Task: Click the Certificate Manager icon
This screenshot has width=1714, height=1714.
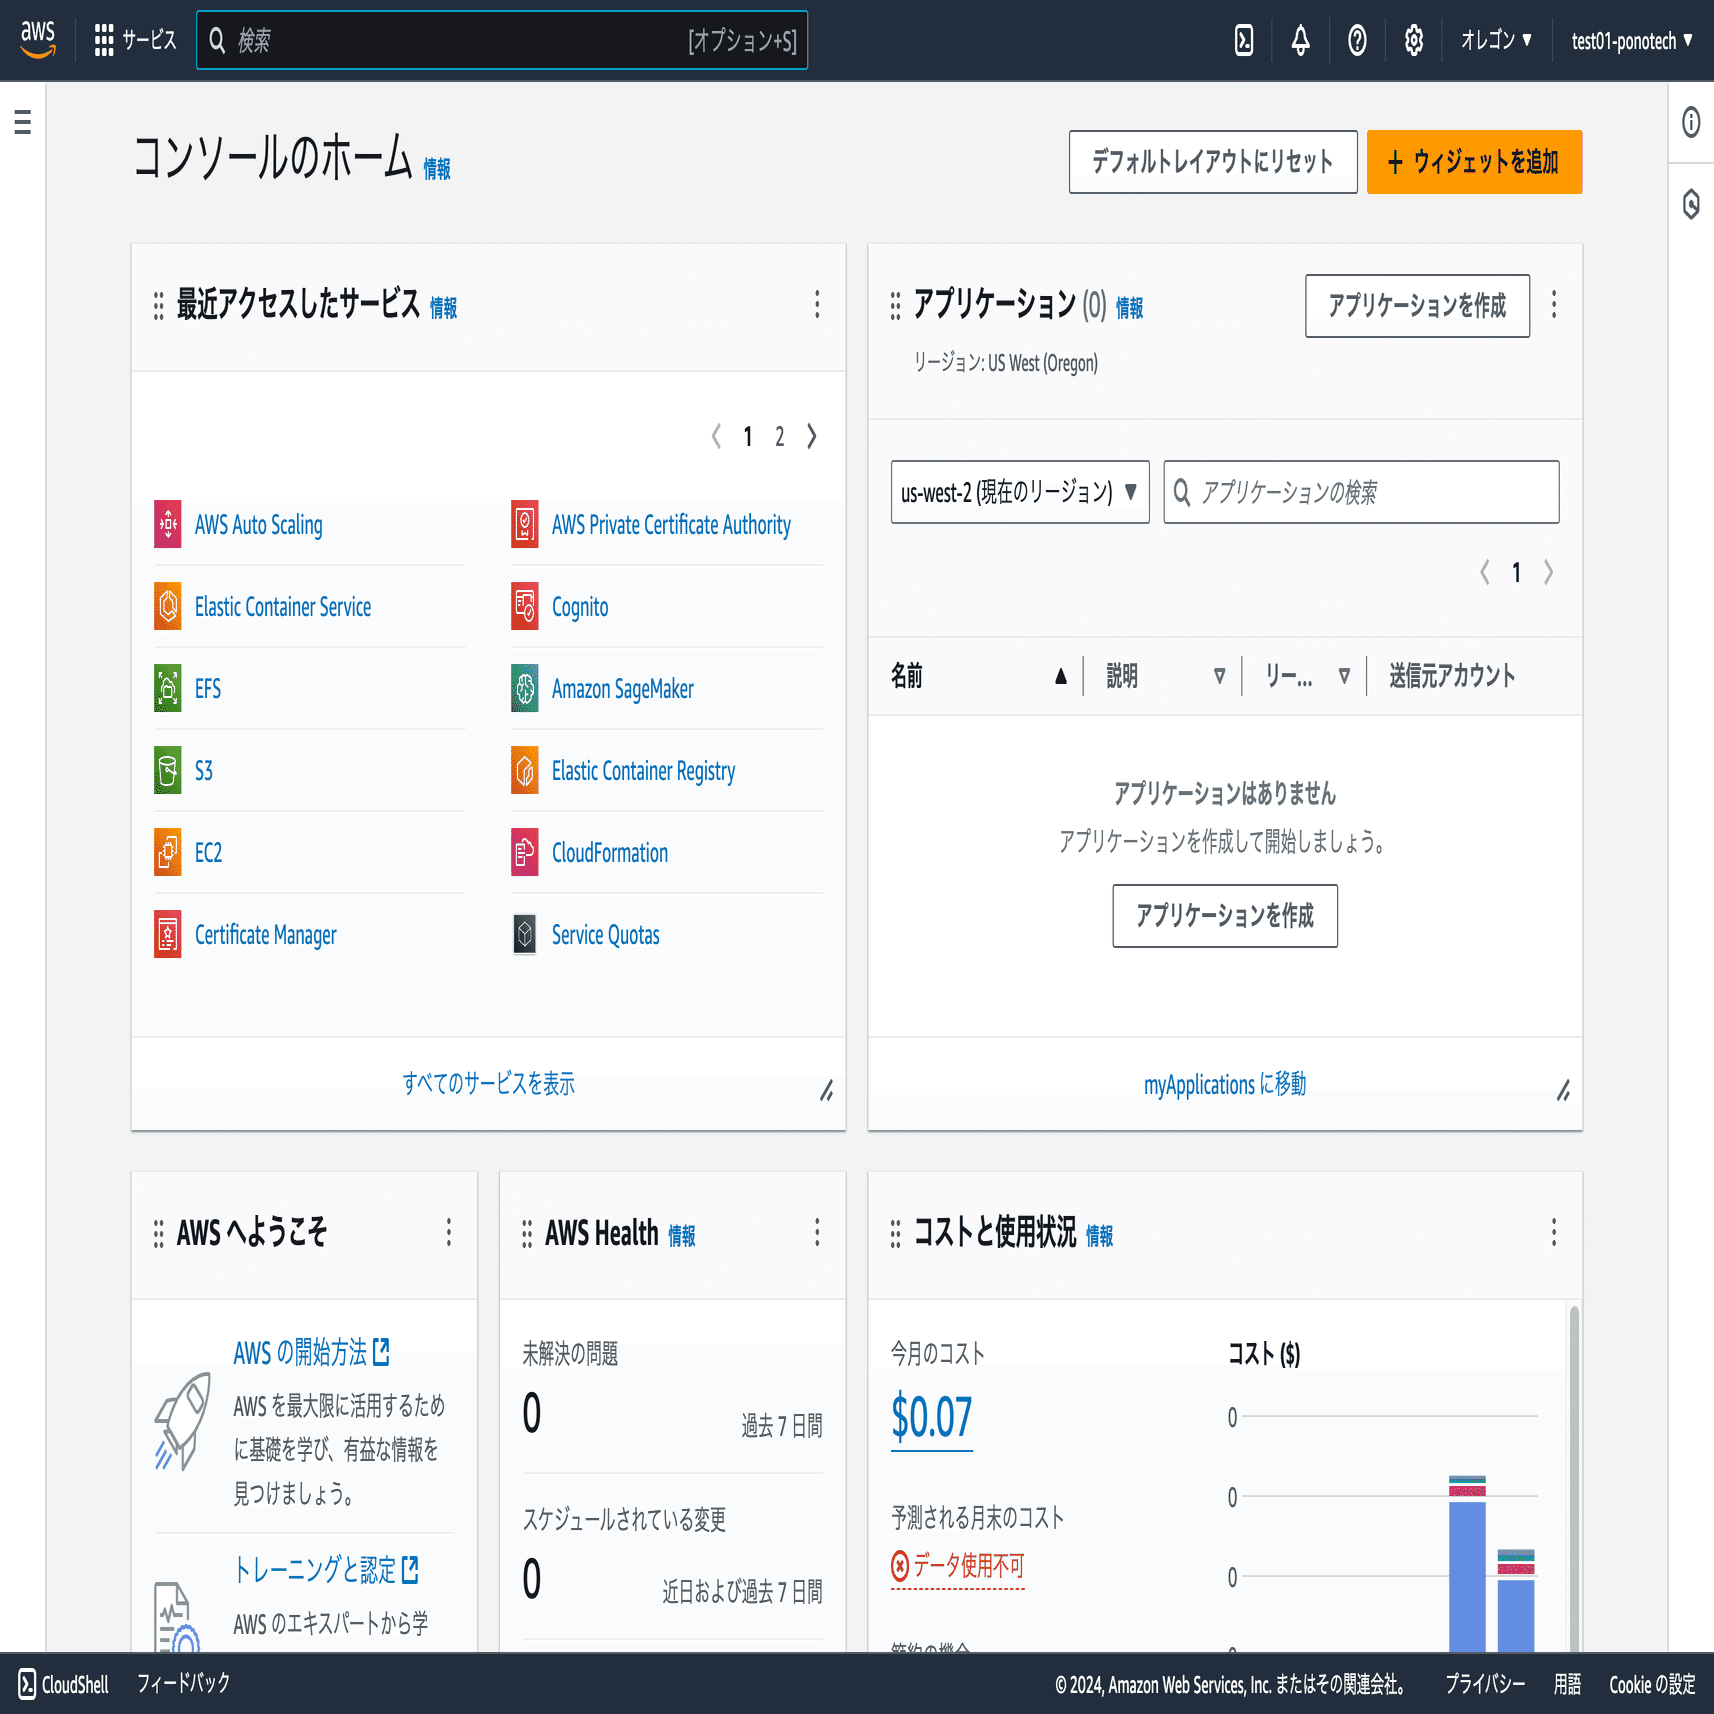Action: (x=168, y=934)
